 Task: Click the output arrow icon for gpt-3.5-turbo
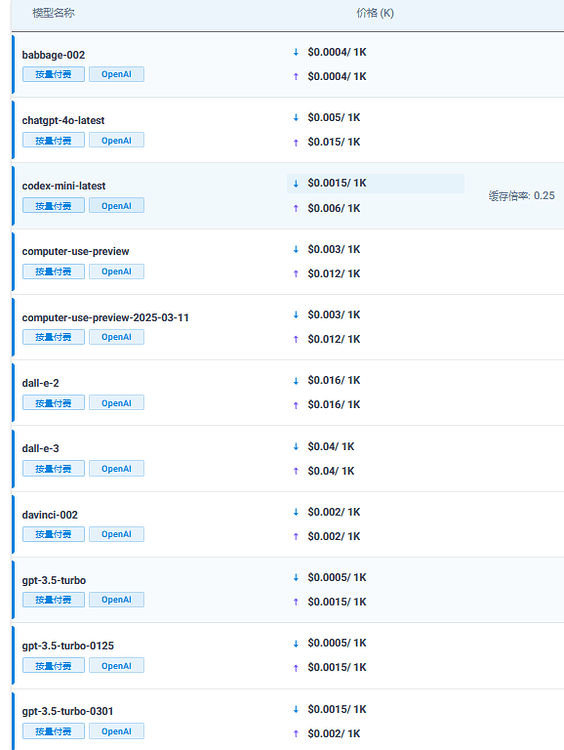point(296,602)
